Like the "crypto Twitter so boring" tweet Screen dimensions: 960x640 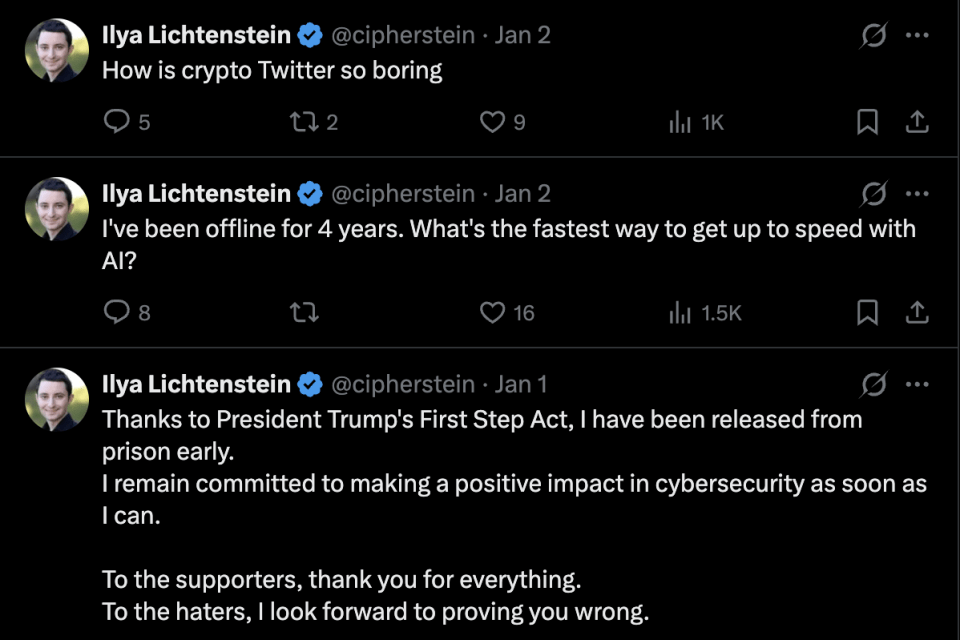[x=492, y=122]
